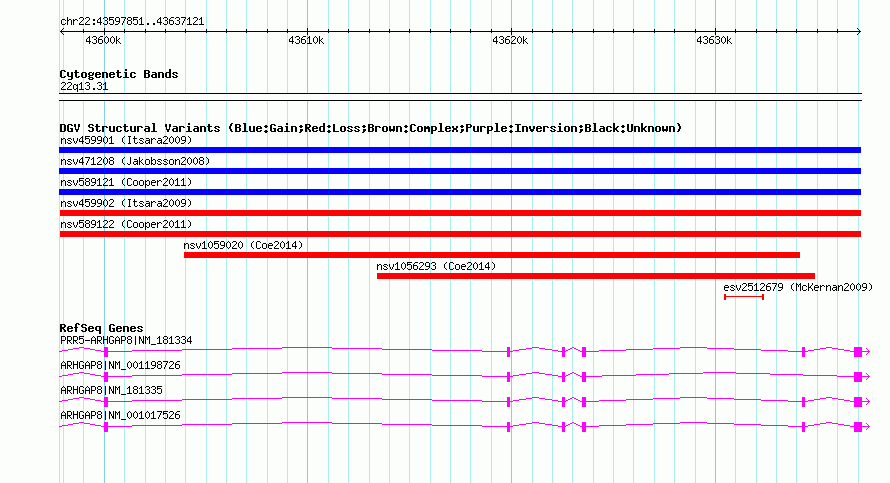Click the esv2512679 (McKernan2009) label
The width and height of the screenshot is (890, 483).
[798, 287]
